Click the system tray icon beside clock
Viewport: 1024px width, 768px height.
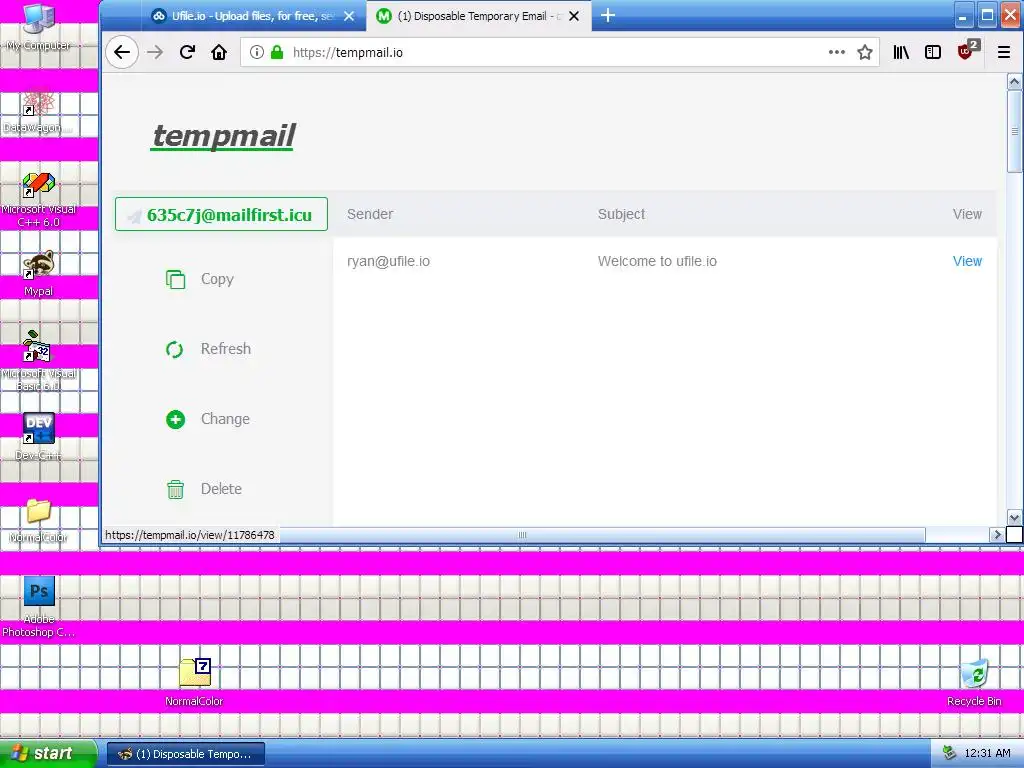949,754
